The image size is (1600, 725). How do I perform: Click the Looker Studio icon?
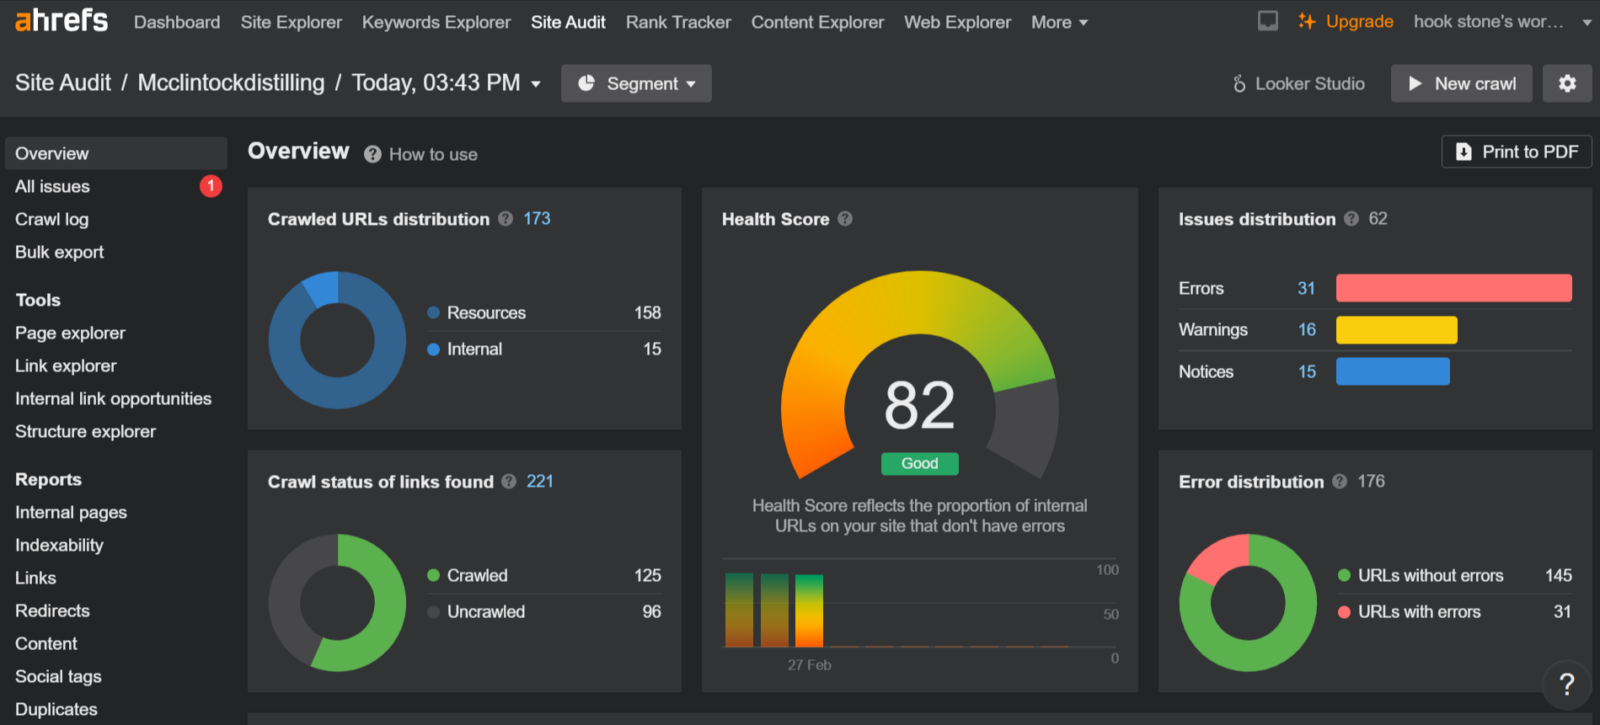click(1239, 84)
